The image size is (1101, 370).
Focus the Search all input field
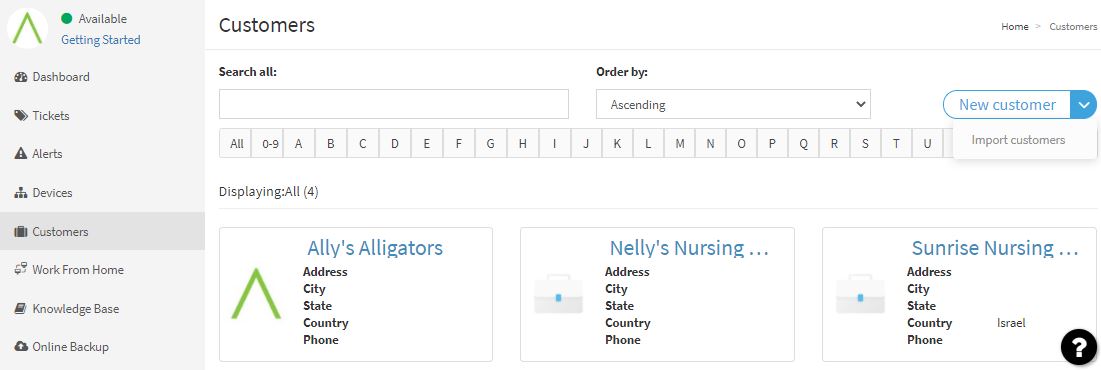[x=393, y=104]
